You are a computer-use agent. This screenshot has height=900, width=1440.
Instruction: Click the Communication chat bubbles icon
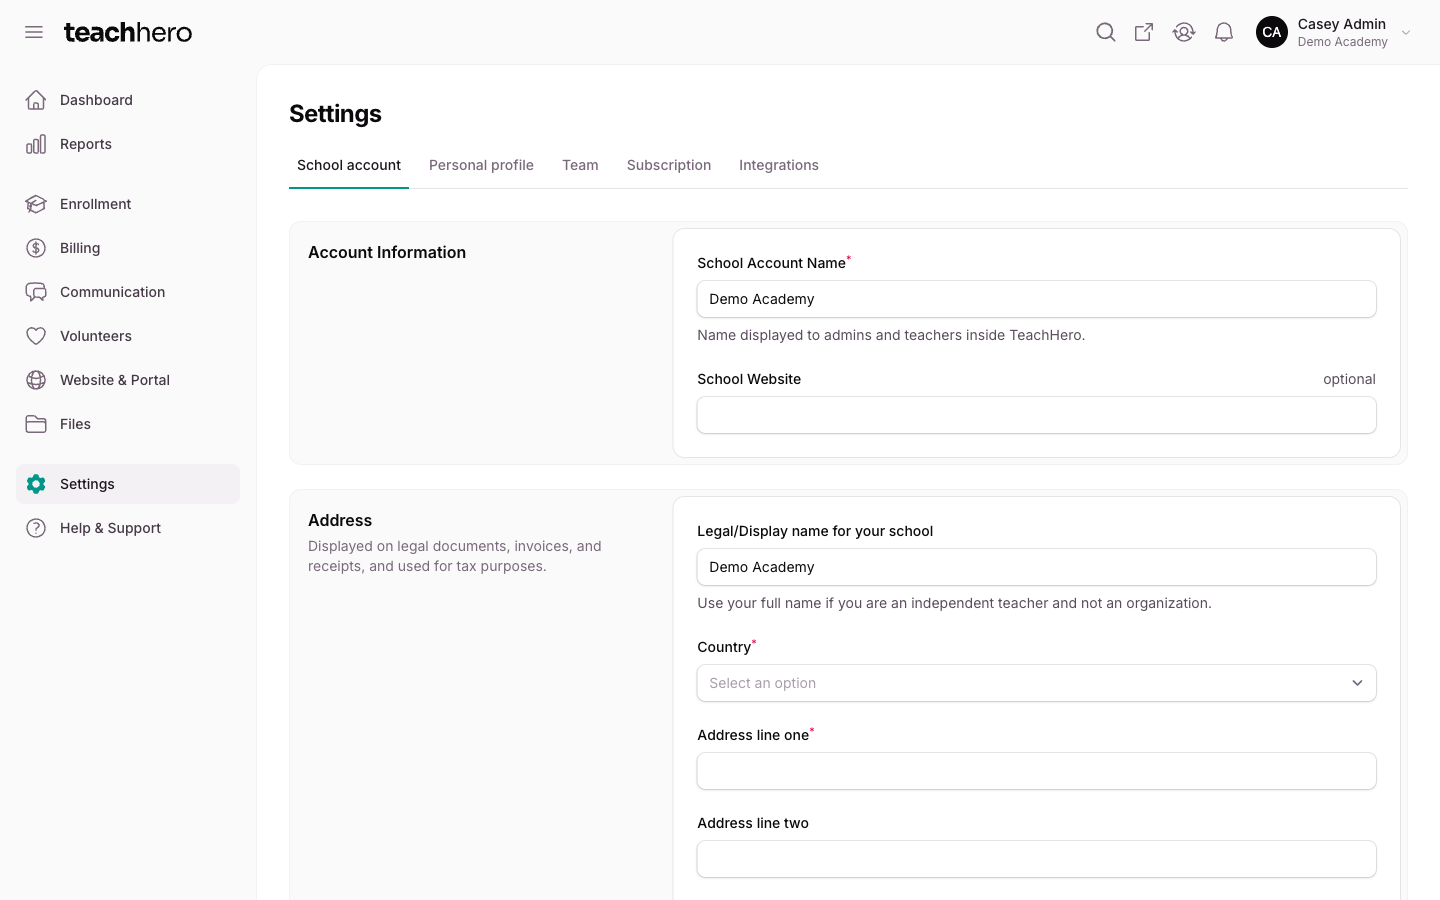pyautogui.click(x=36, y=292)
